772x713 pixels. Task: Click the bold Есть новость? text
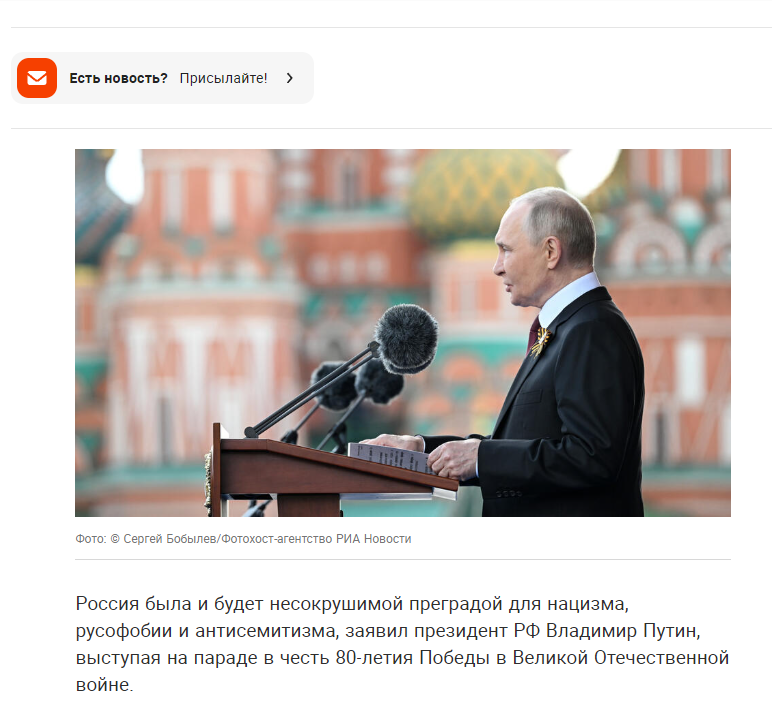tap(118, 78)
